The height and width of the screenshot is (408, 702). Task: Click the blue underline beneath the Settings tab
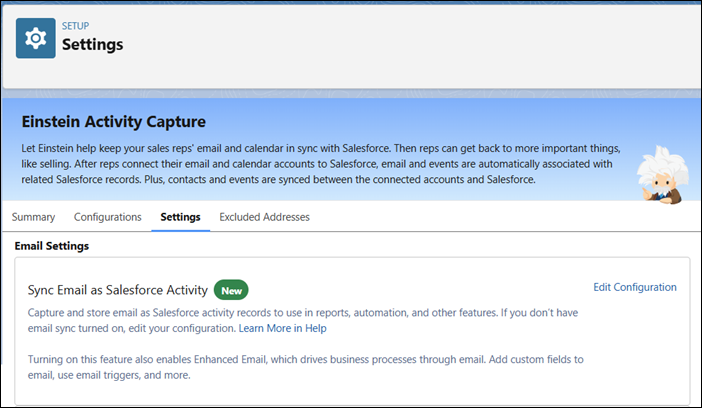click(x=180, y=230)
